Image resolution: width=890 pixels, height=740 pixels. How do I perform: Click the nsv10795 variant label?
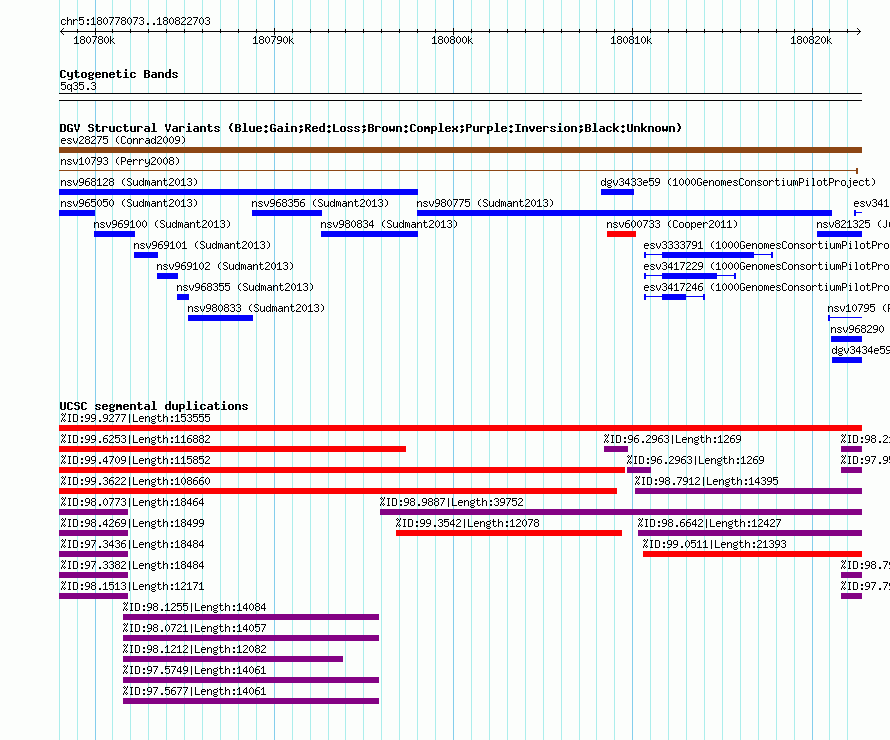(858, 308)
